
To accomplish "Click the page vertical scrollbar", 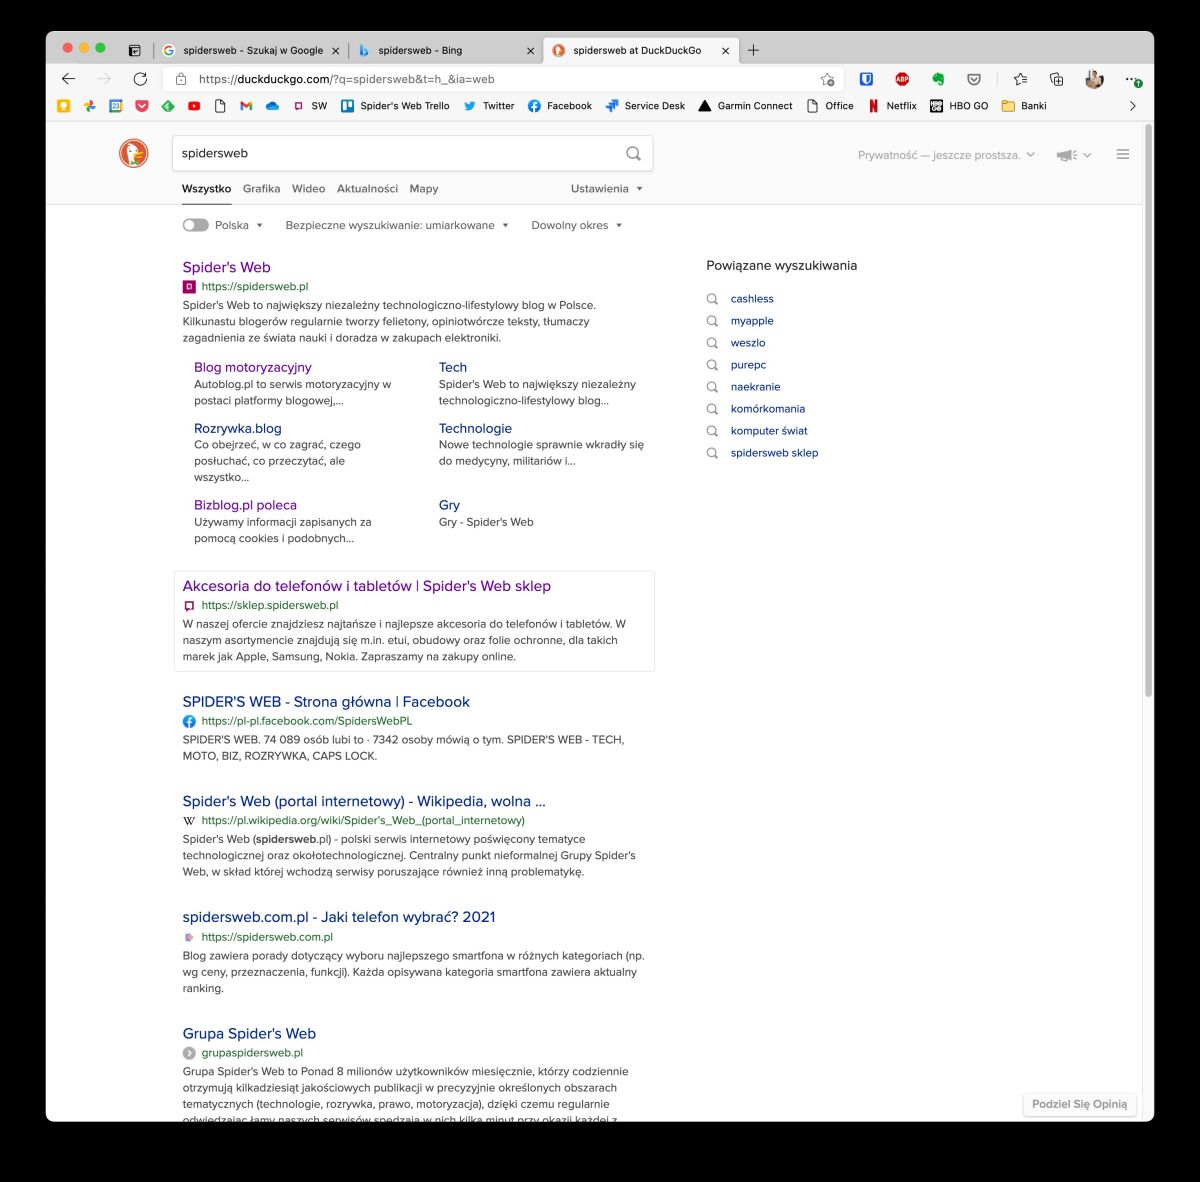I will (1148, 410).
